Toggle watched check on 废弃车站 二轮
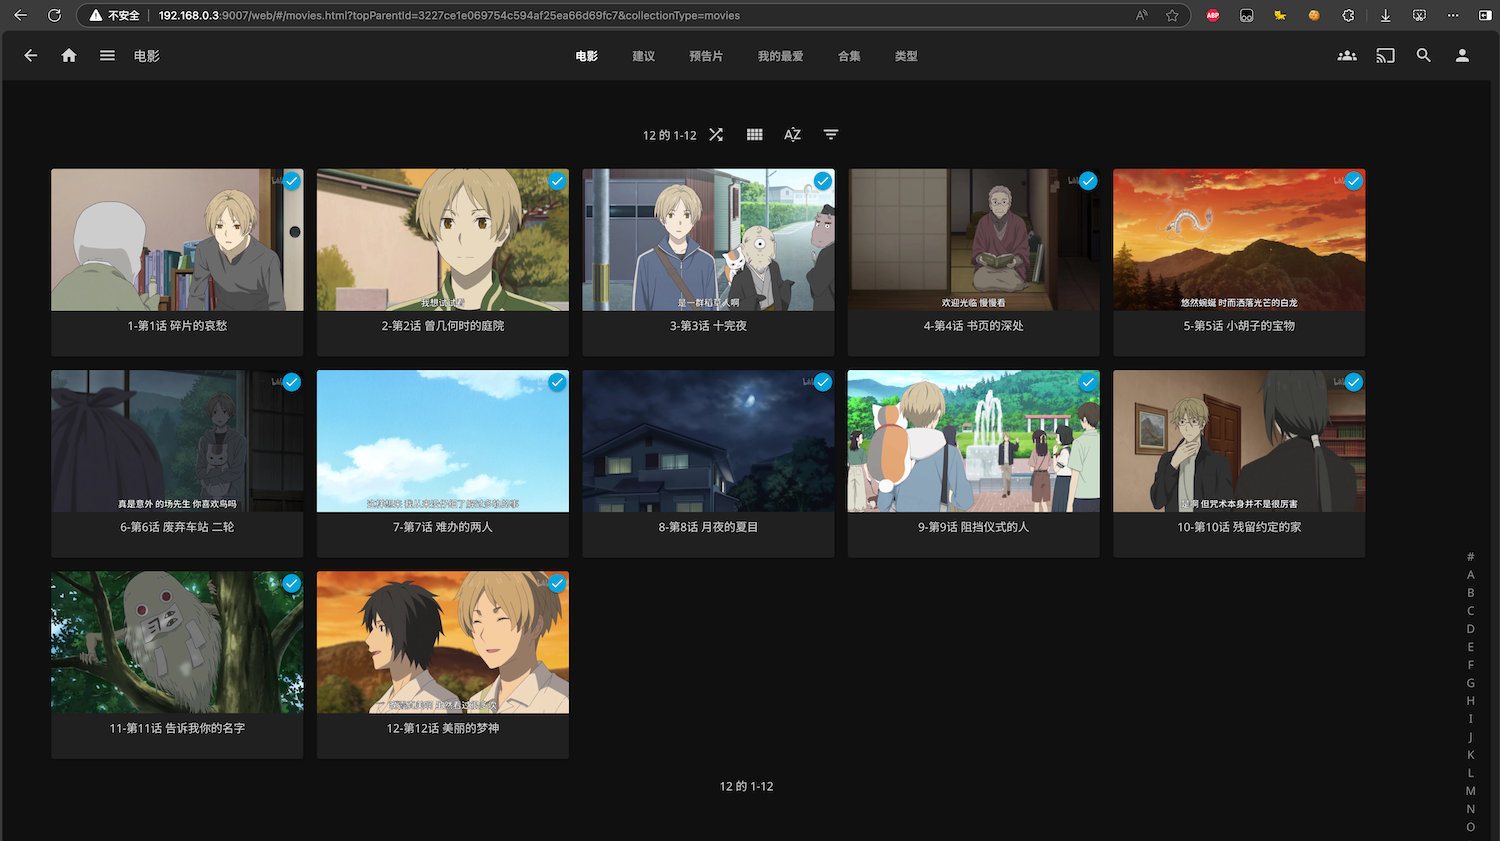This screenshot has height=841, width=1500. (x=292, y=382)
